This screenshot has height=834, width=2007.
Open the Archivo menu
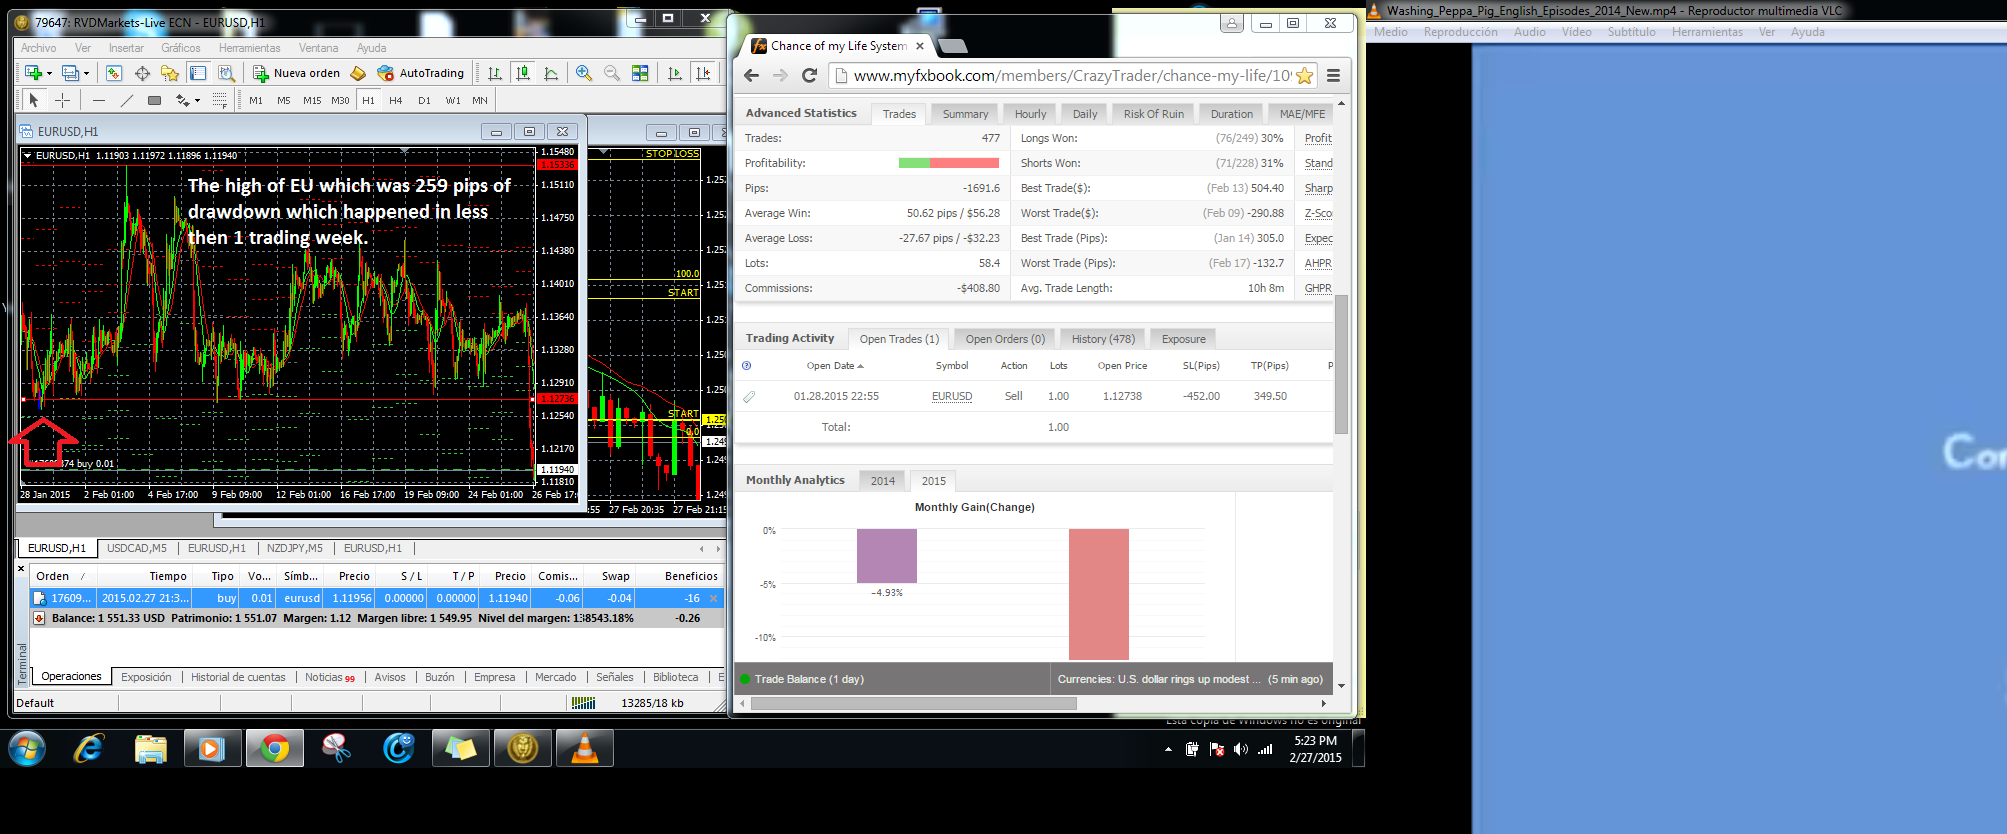(x=39, y=48)
